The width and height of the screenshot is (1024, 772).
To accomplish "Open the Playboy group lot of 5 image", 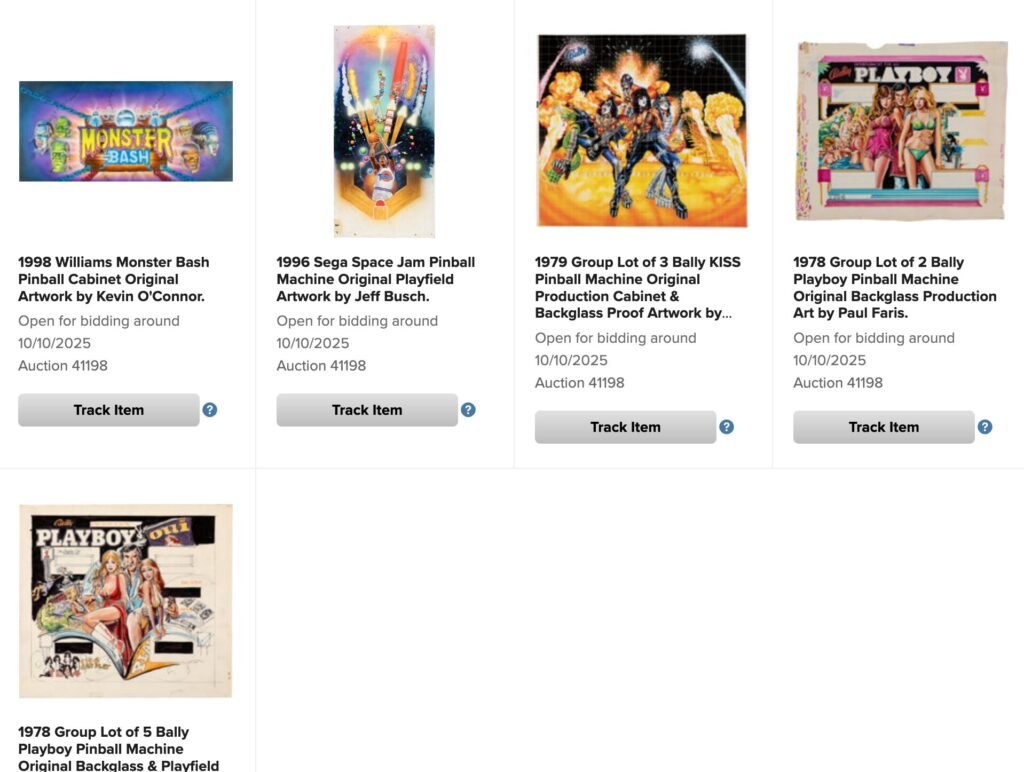I will (126, 601).
